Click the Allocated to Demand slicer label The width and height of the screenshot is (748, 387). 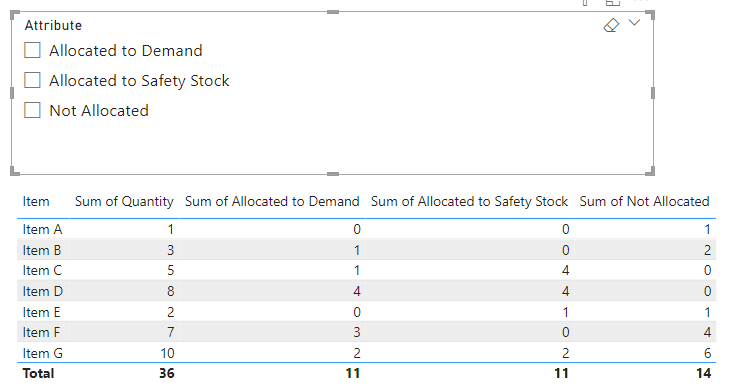tap(126, 51)
